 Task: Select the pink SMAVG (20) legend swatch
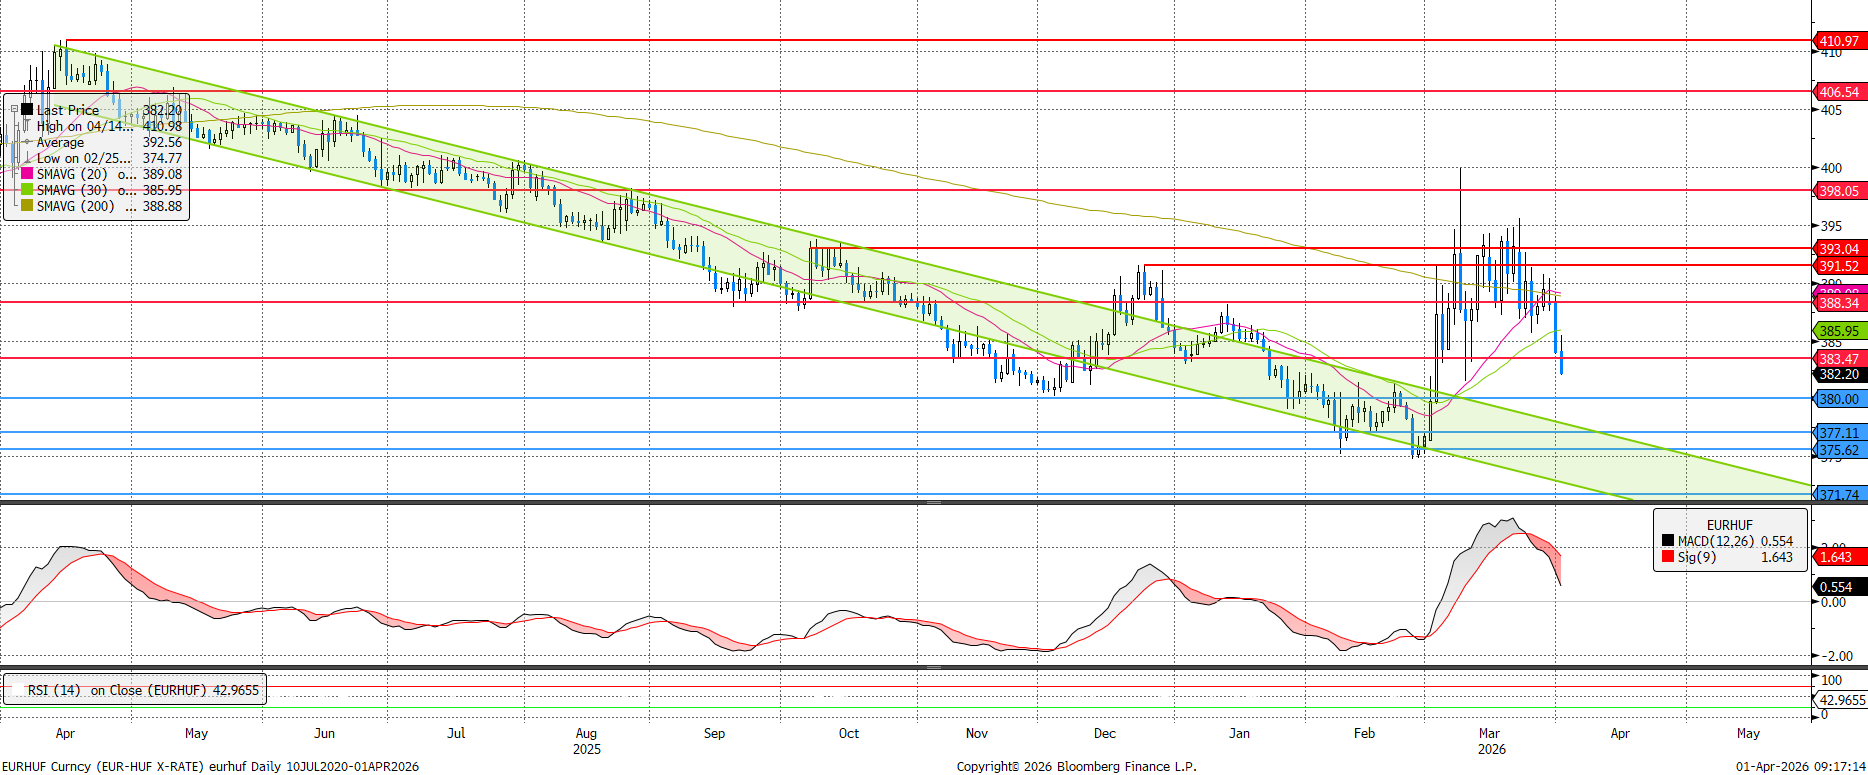27,174
